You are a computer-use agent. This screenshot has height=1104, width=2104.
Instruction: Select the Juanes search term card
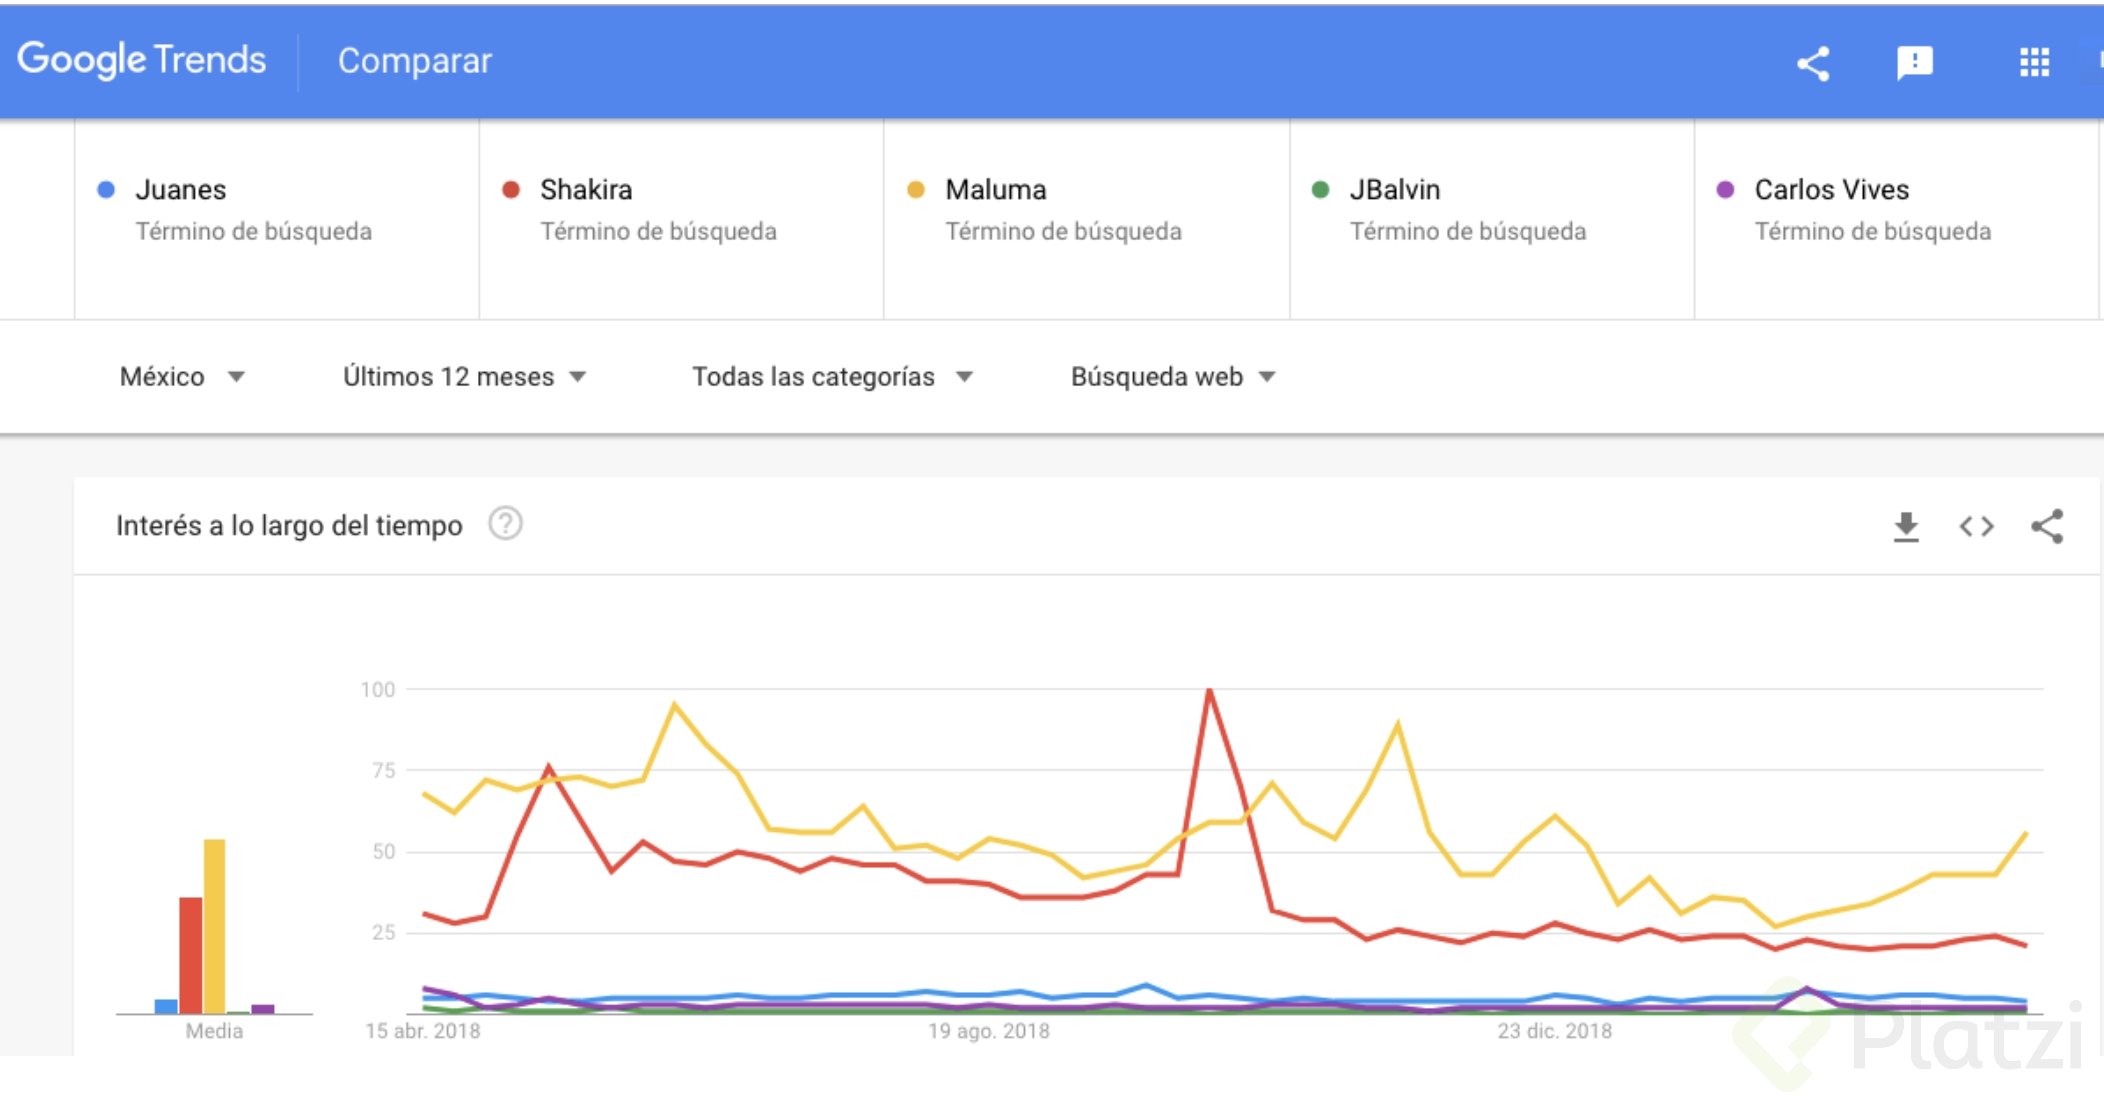pyautogui.click(x=277, y=219)
